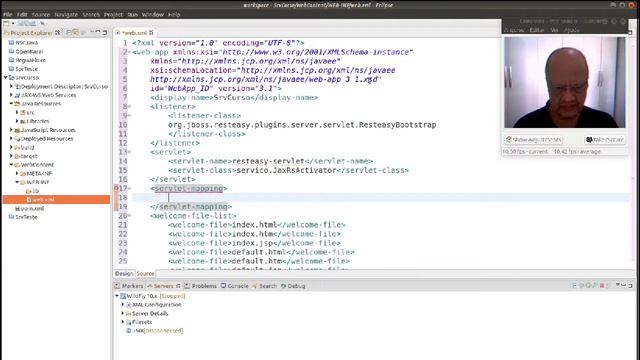
Task: Switch to the Source tab of the editor
Action: 145,273
